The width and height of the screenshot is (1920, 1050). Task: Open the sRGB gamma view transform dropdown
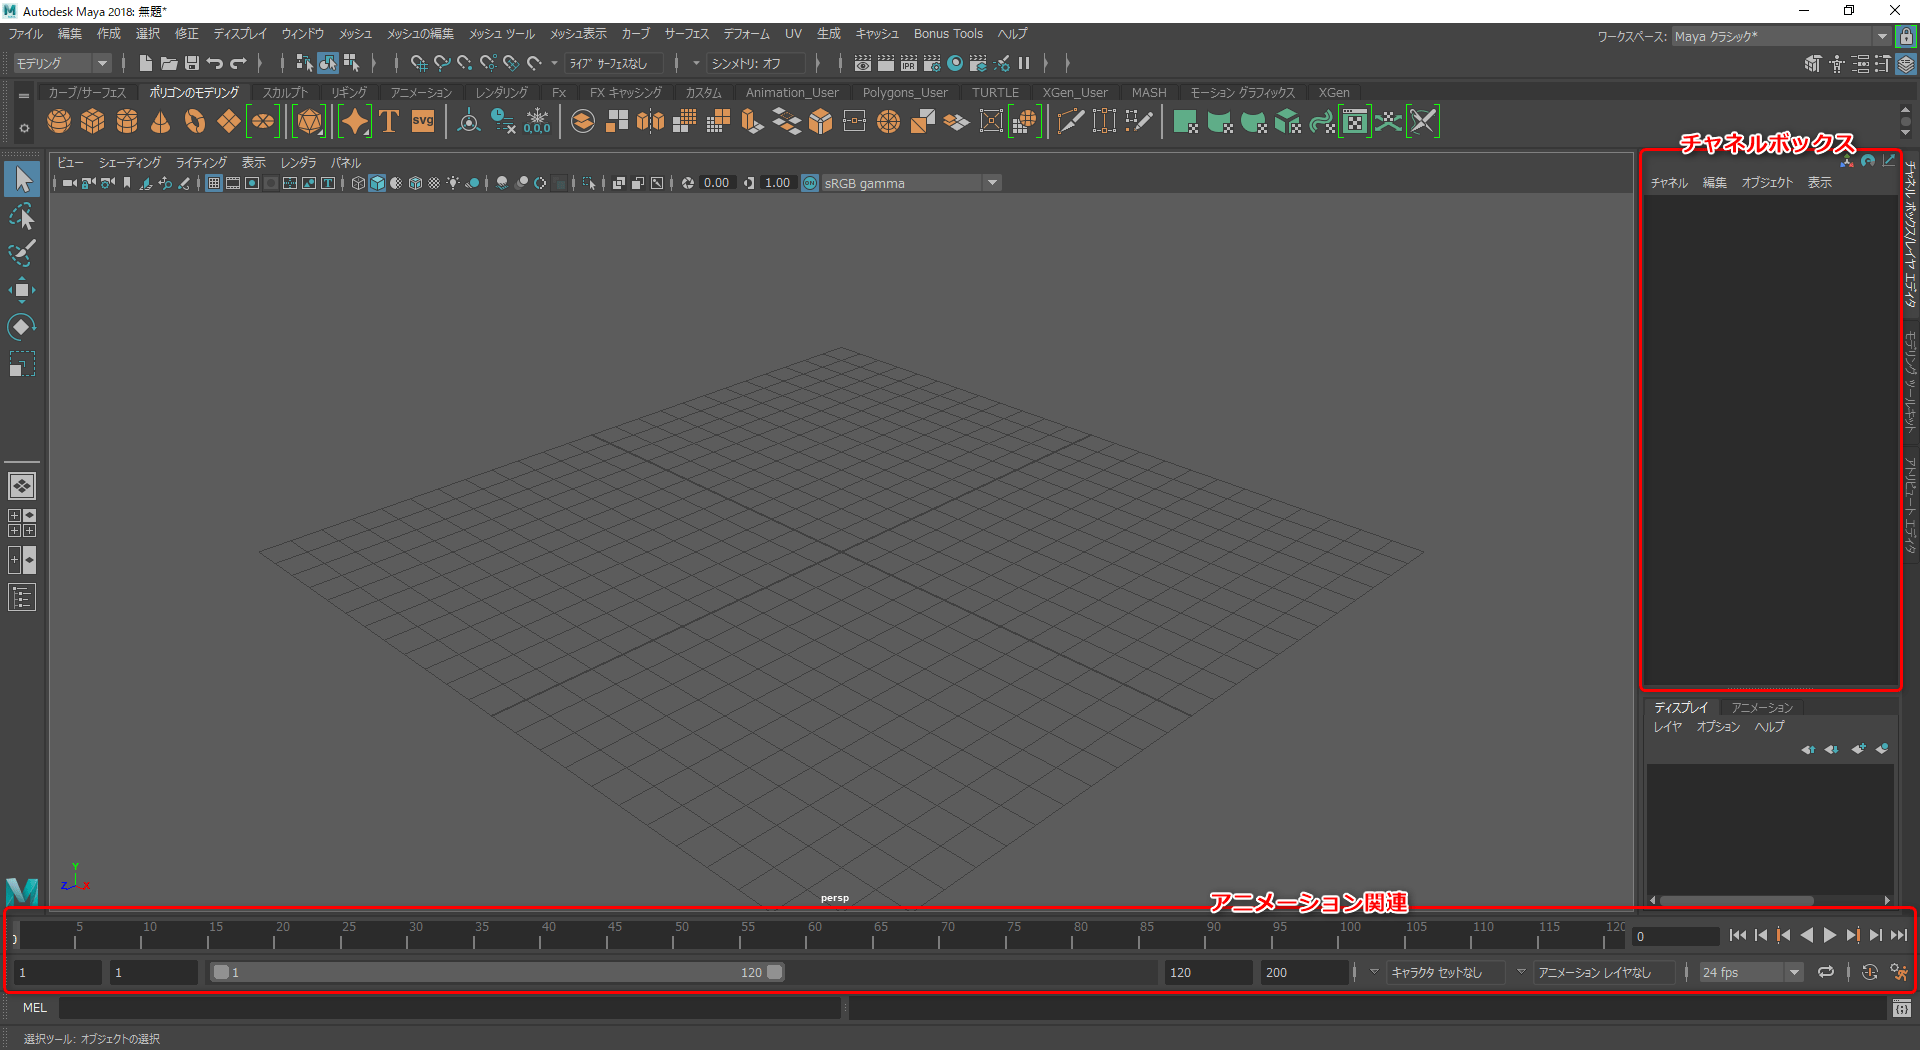[910, 183]
